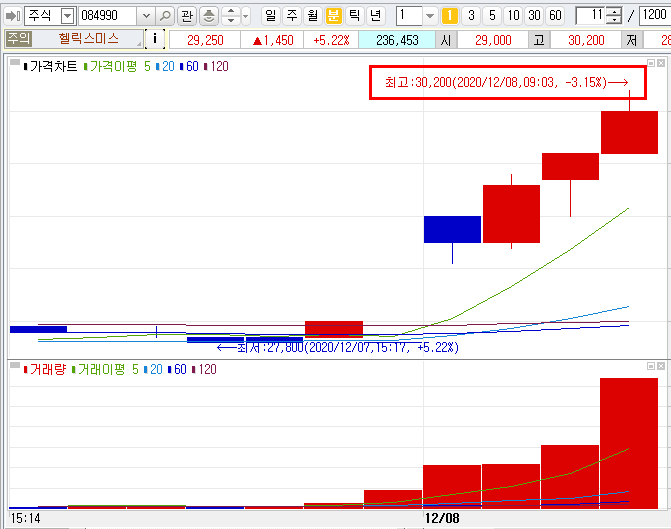Click the total count field showing 1200
This screenshot has width=671, height=529.
click(x=655, y=16)
